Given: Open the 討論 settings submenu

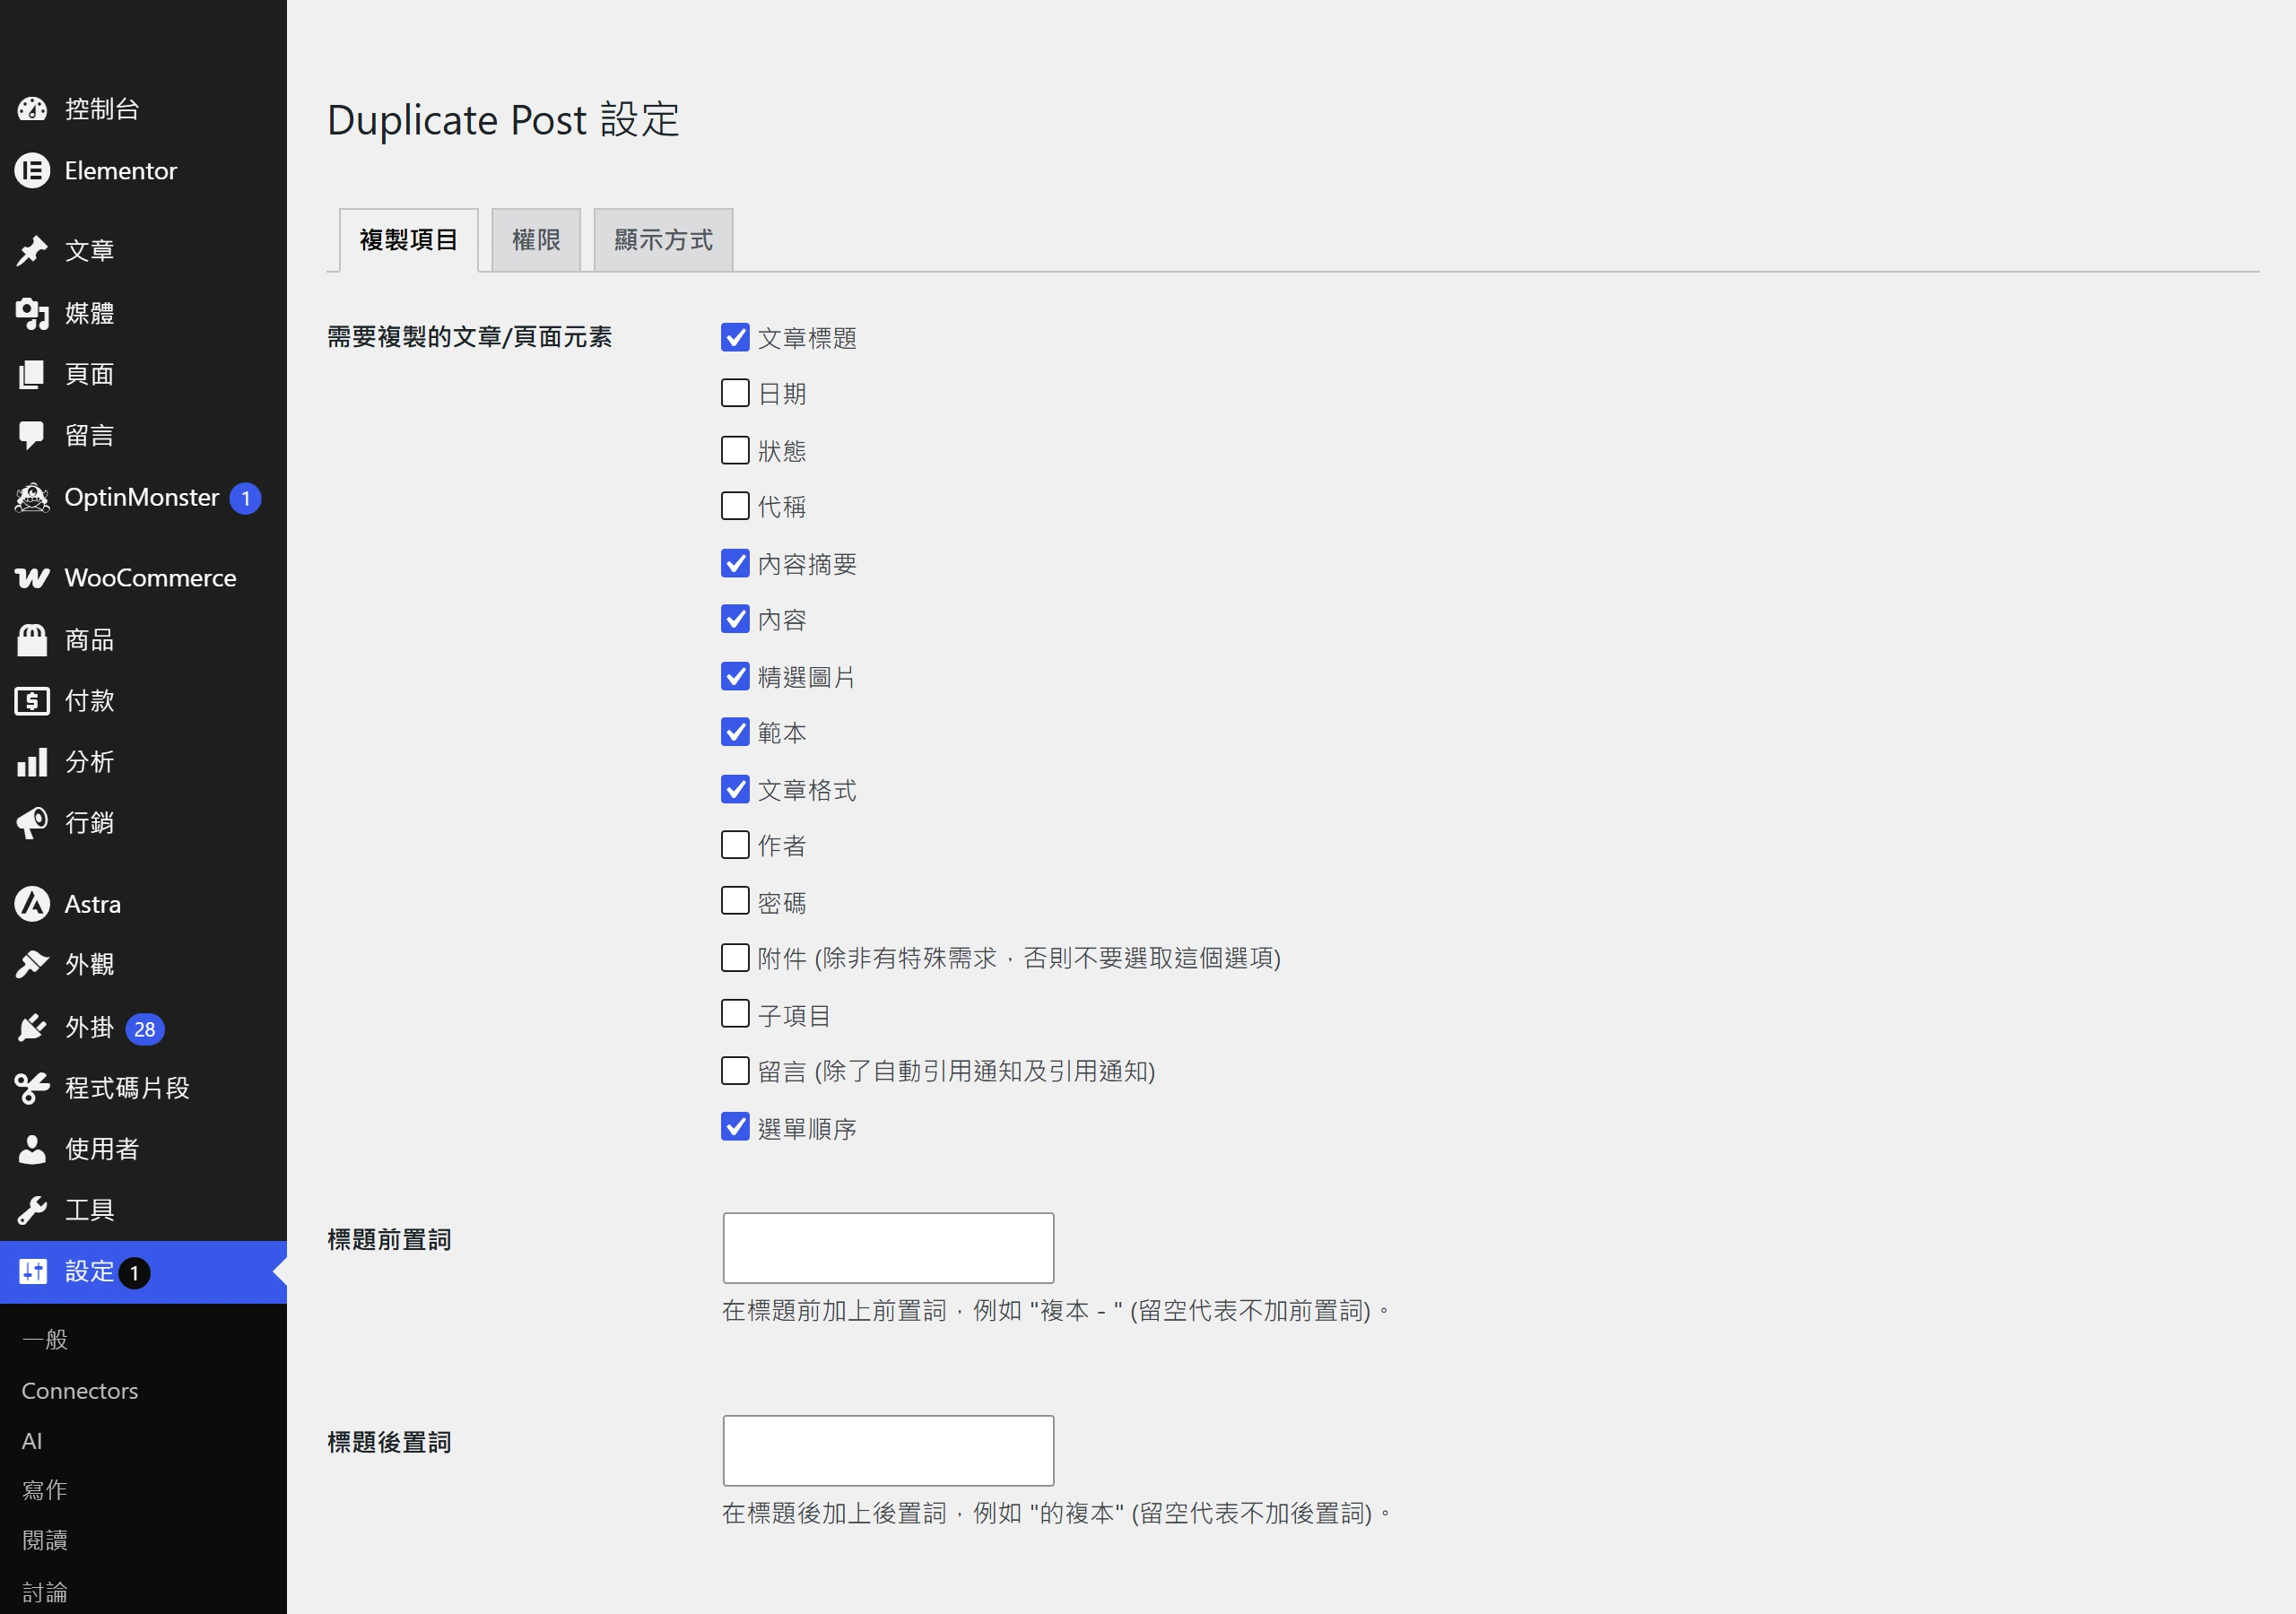Looking at the screenshot, I should point(45,1593).
